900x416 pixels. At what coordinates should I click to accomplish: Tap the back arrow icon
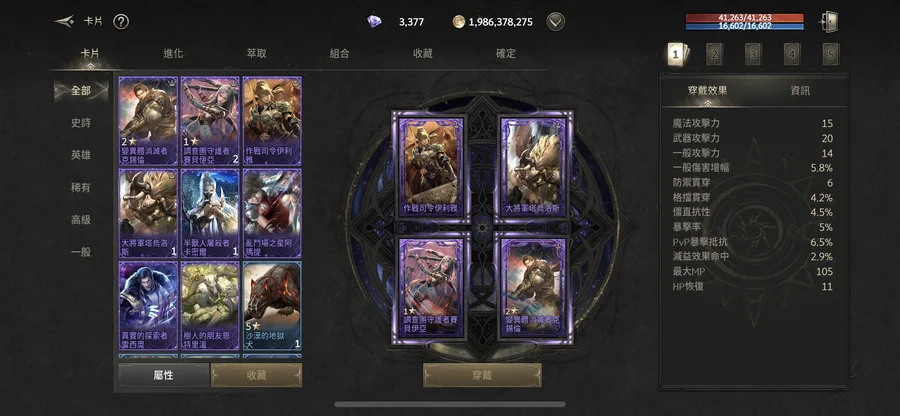(64, 22)
